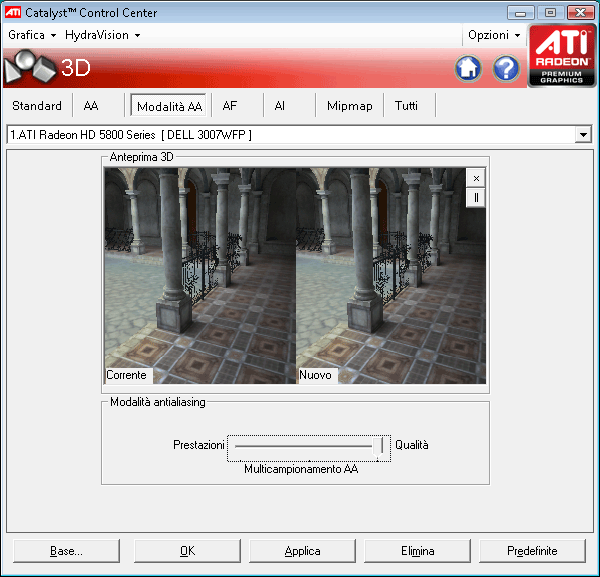The height and width of the screenshot is (577, 600).
Task: Pause the 3D preview animation
Action: [x=476, y=198]
